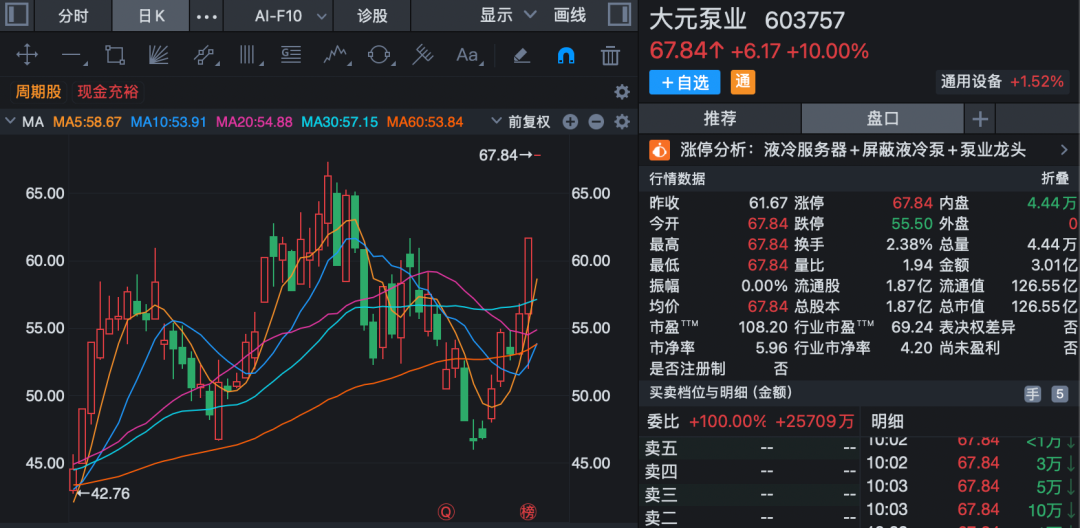Image resolution: width=1080 pixels, height=528 pixels.
Task: Activate the eraser tool
Action: pyautogui.click(x=522, y=54)
